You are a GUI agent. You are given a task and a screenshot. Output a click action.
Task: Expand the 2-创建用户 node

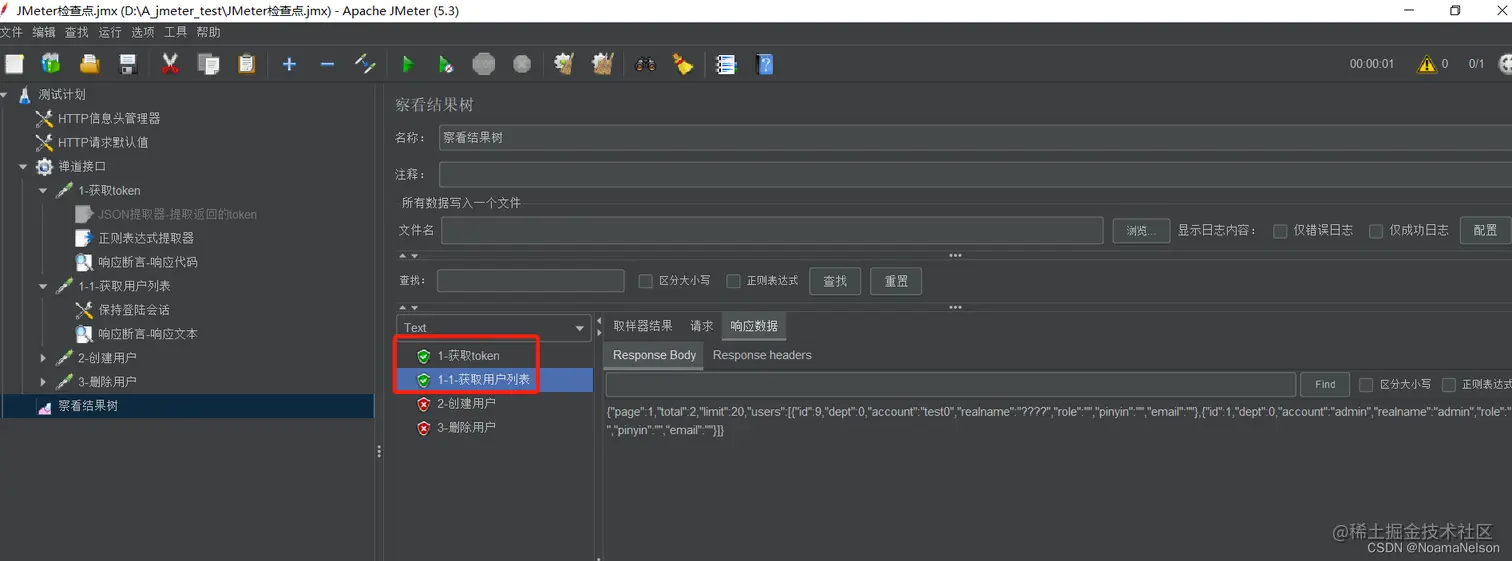(x=43, y=357)
